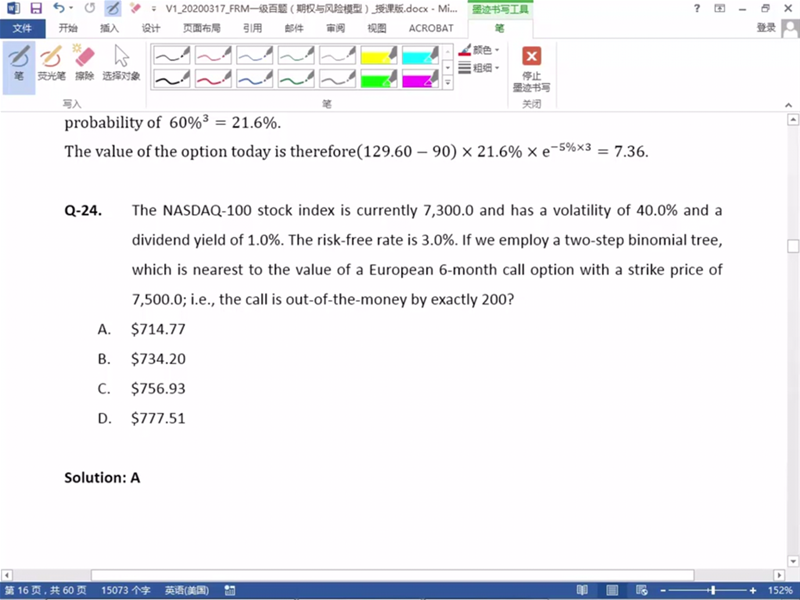Switch to Print Layout view
The width and height of the screenshot is (800, 600).
(612, 590)
